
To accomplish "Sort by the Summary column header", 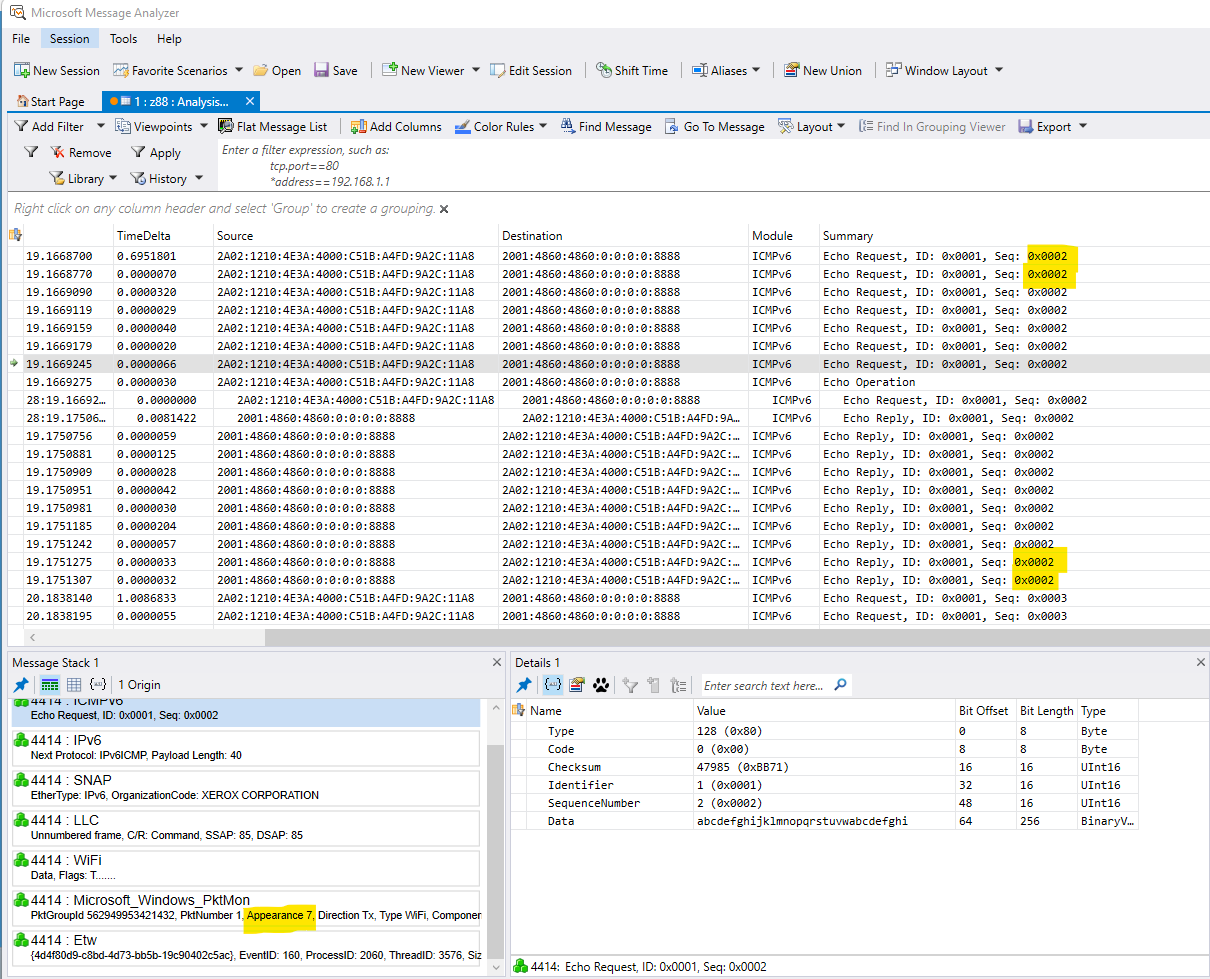I will 1014,236.
